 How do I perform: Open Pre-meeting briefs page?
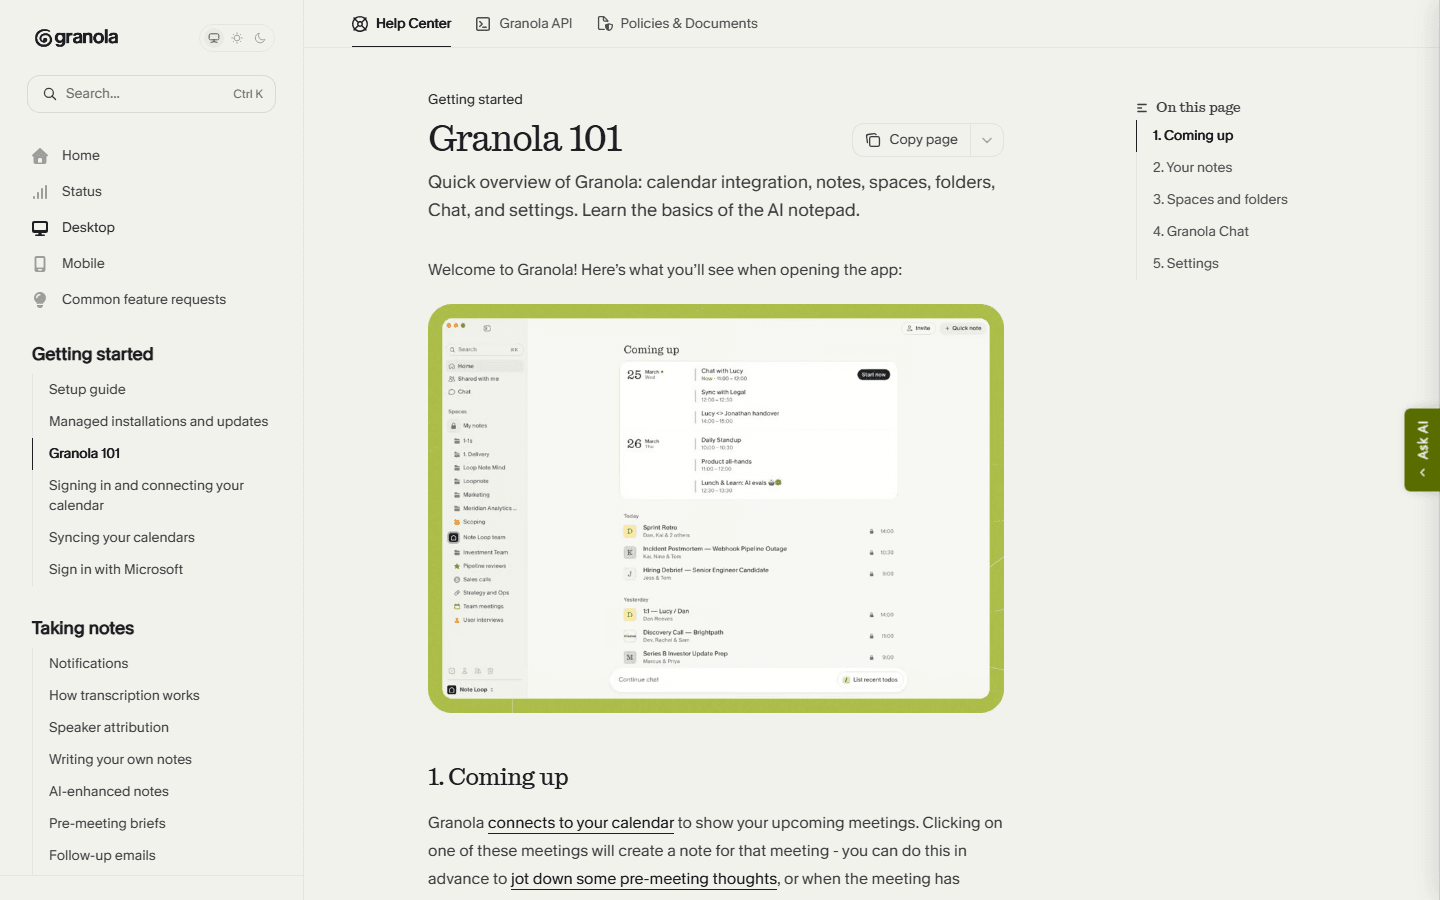pyautogui.click(x=107, y=824)
